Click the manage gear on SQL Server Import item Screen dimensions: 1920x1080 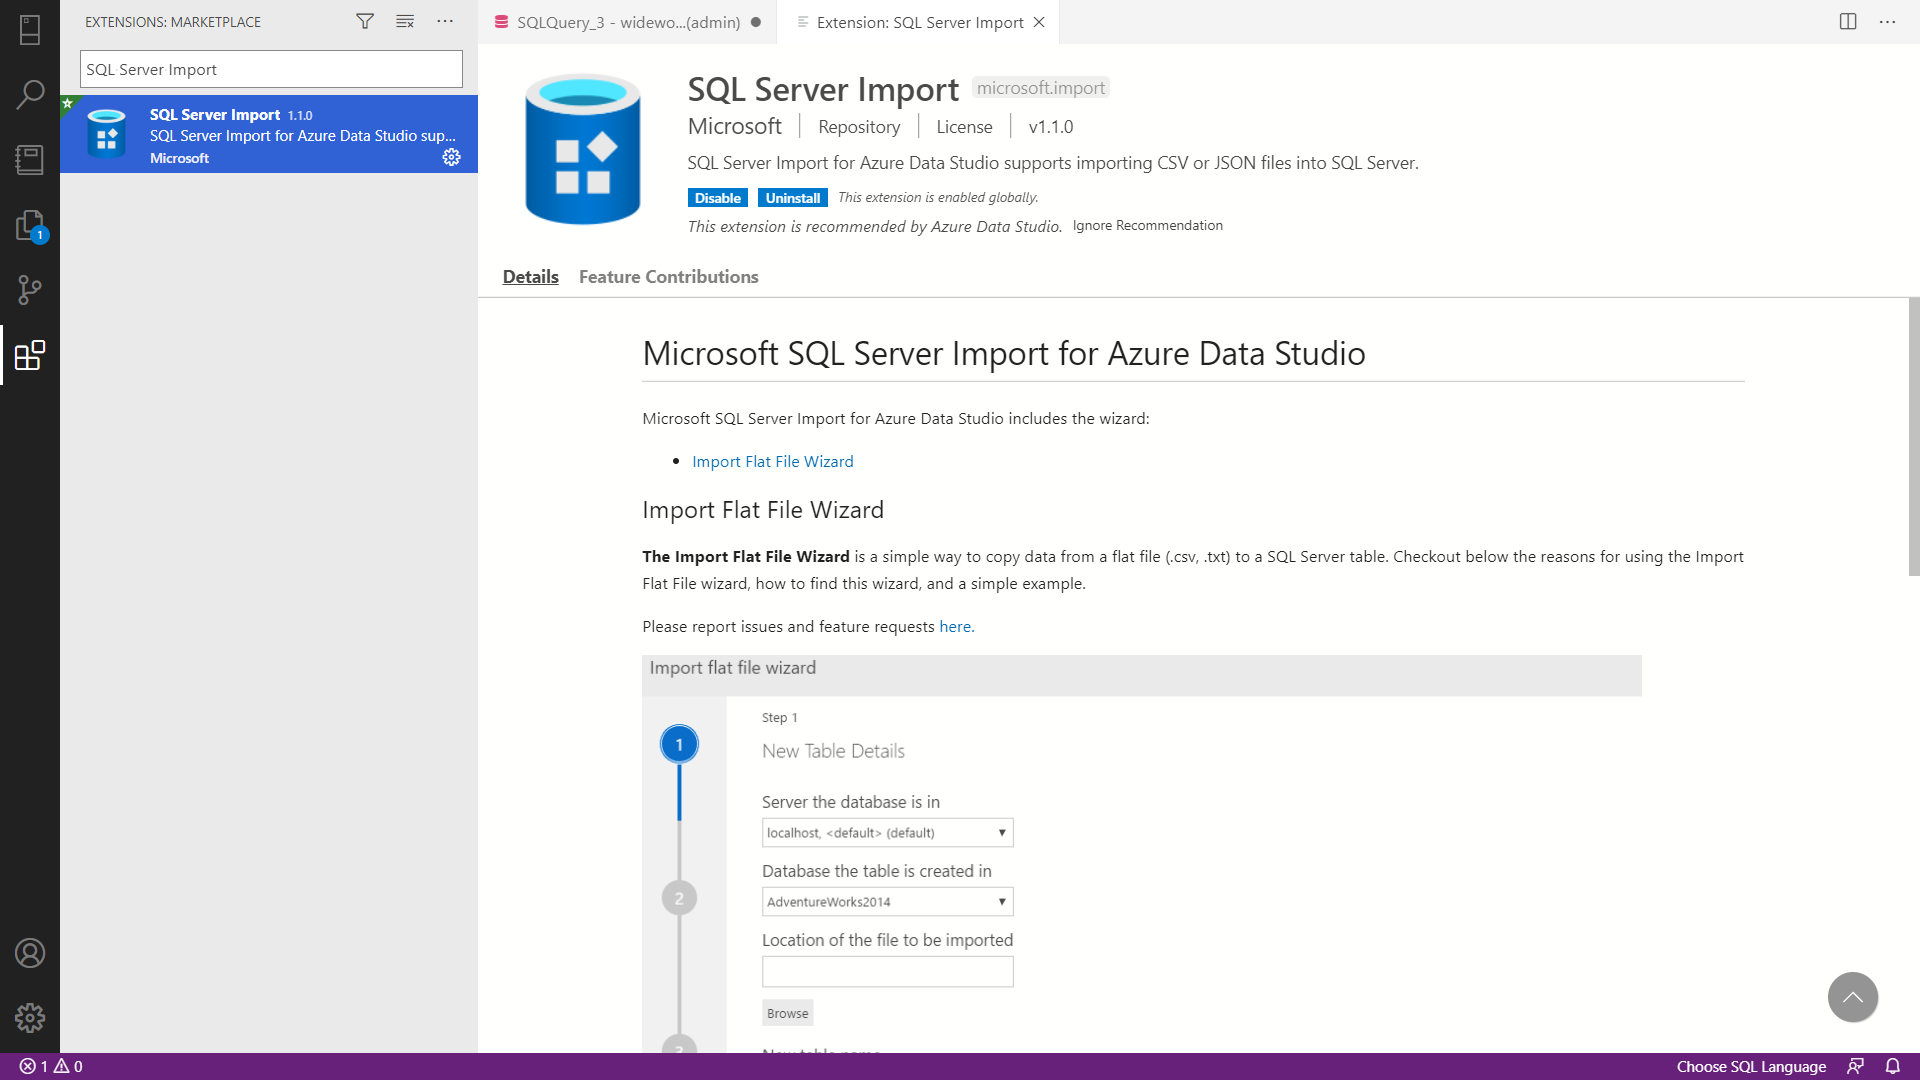[452, 157]
